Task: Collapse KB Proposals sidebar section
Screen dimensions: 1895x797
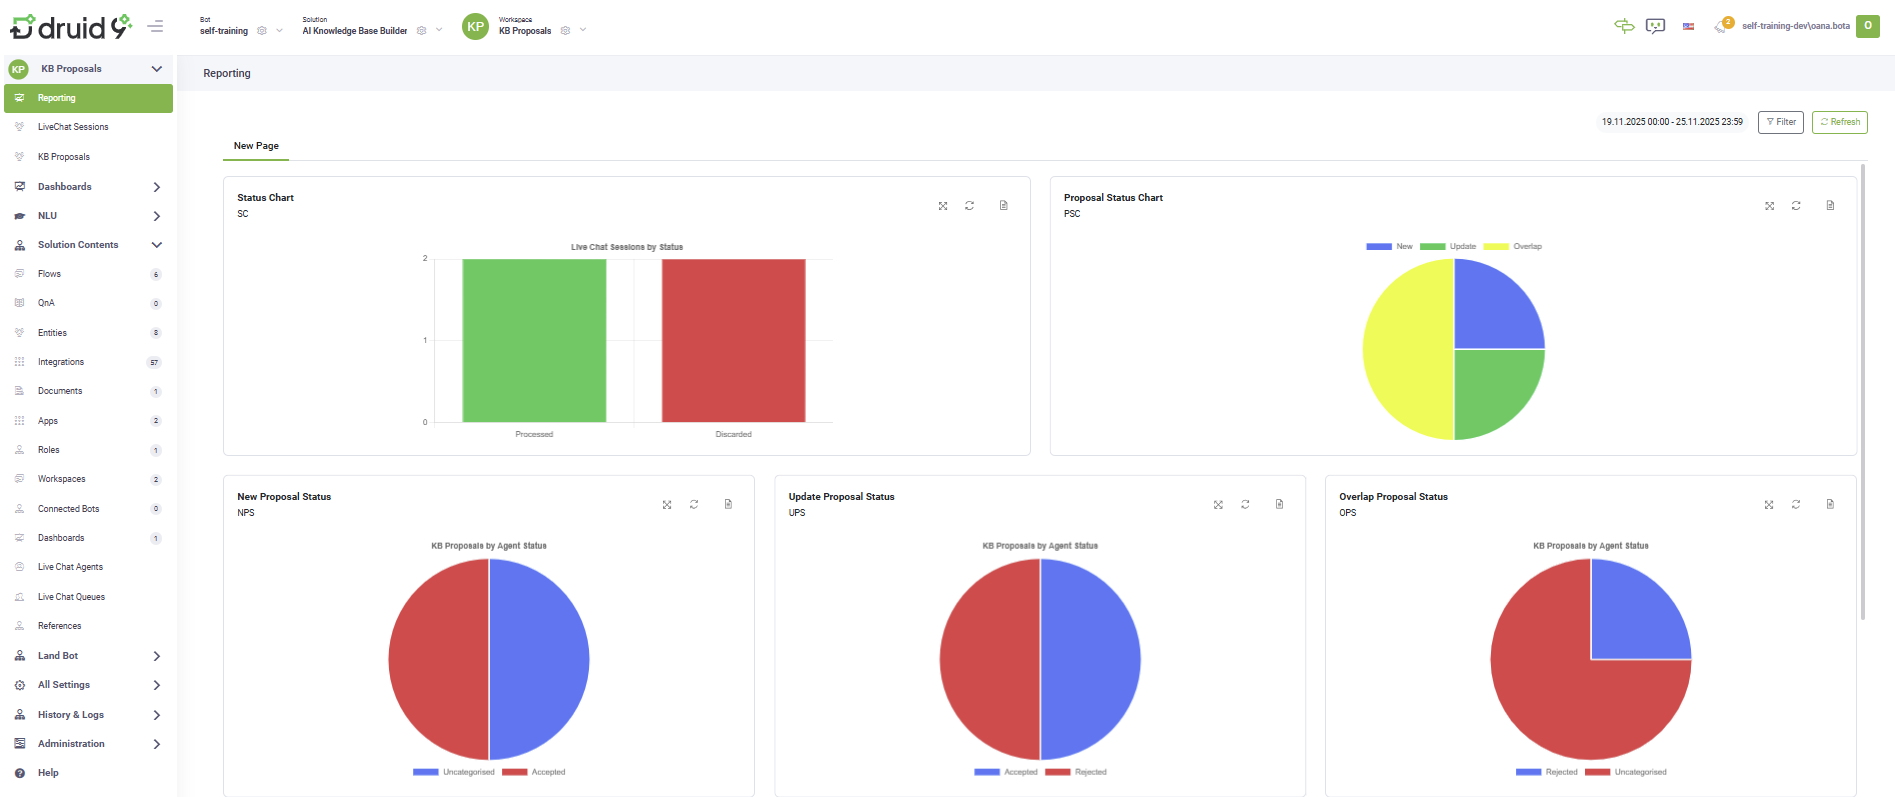Action: [156, 69]
